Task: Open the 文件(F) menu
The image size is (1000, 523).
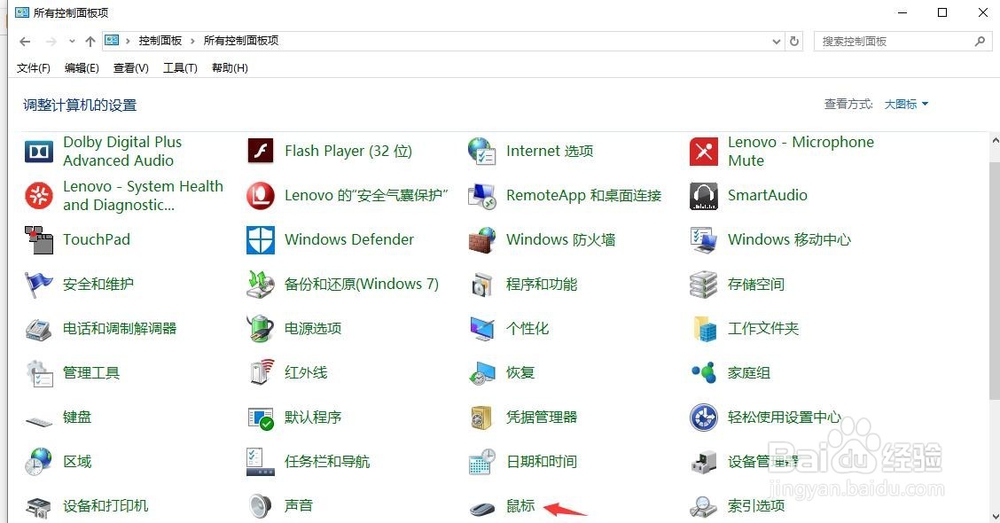Action: (x=33, y=68)
